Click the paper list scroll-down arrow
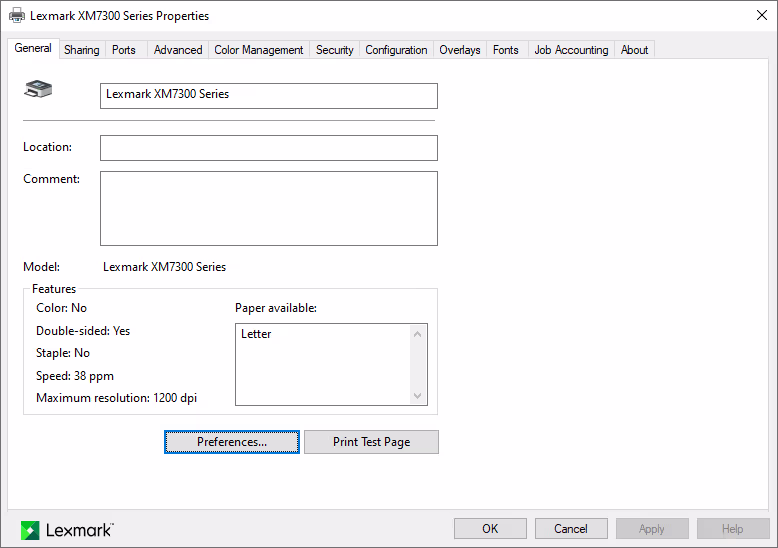The width and height of the screenshot is (778, 548). 417,396
